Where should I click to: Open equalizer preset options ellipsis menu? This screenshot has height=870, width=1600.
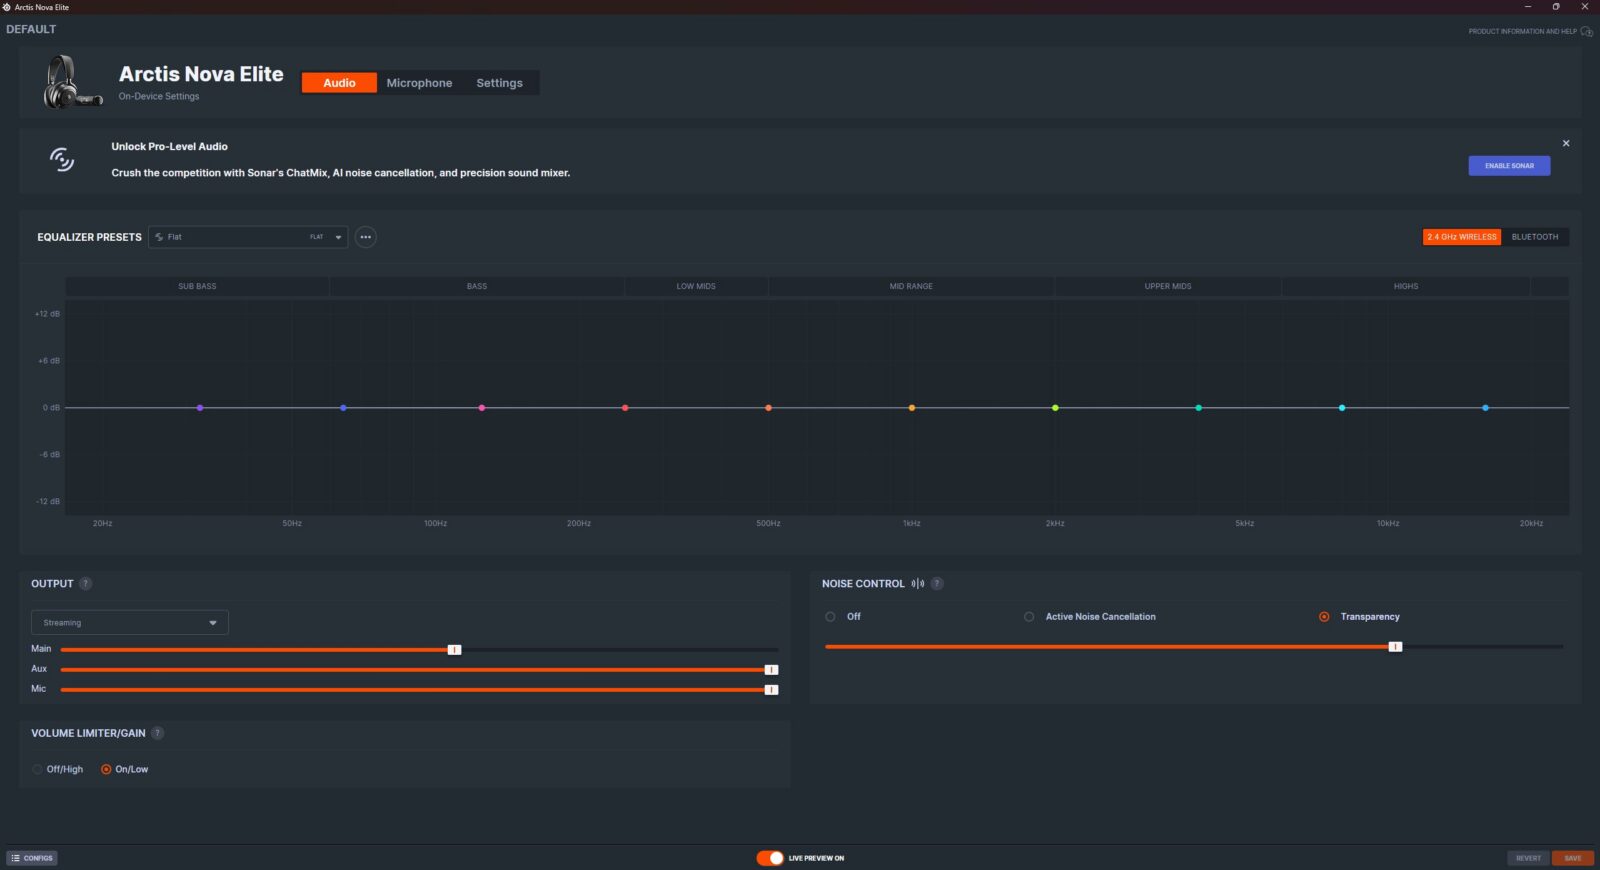(x=366, y=237)
